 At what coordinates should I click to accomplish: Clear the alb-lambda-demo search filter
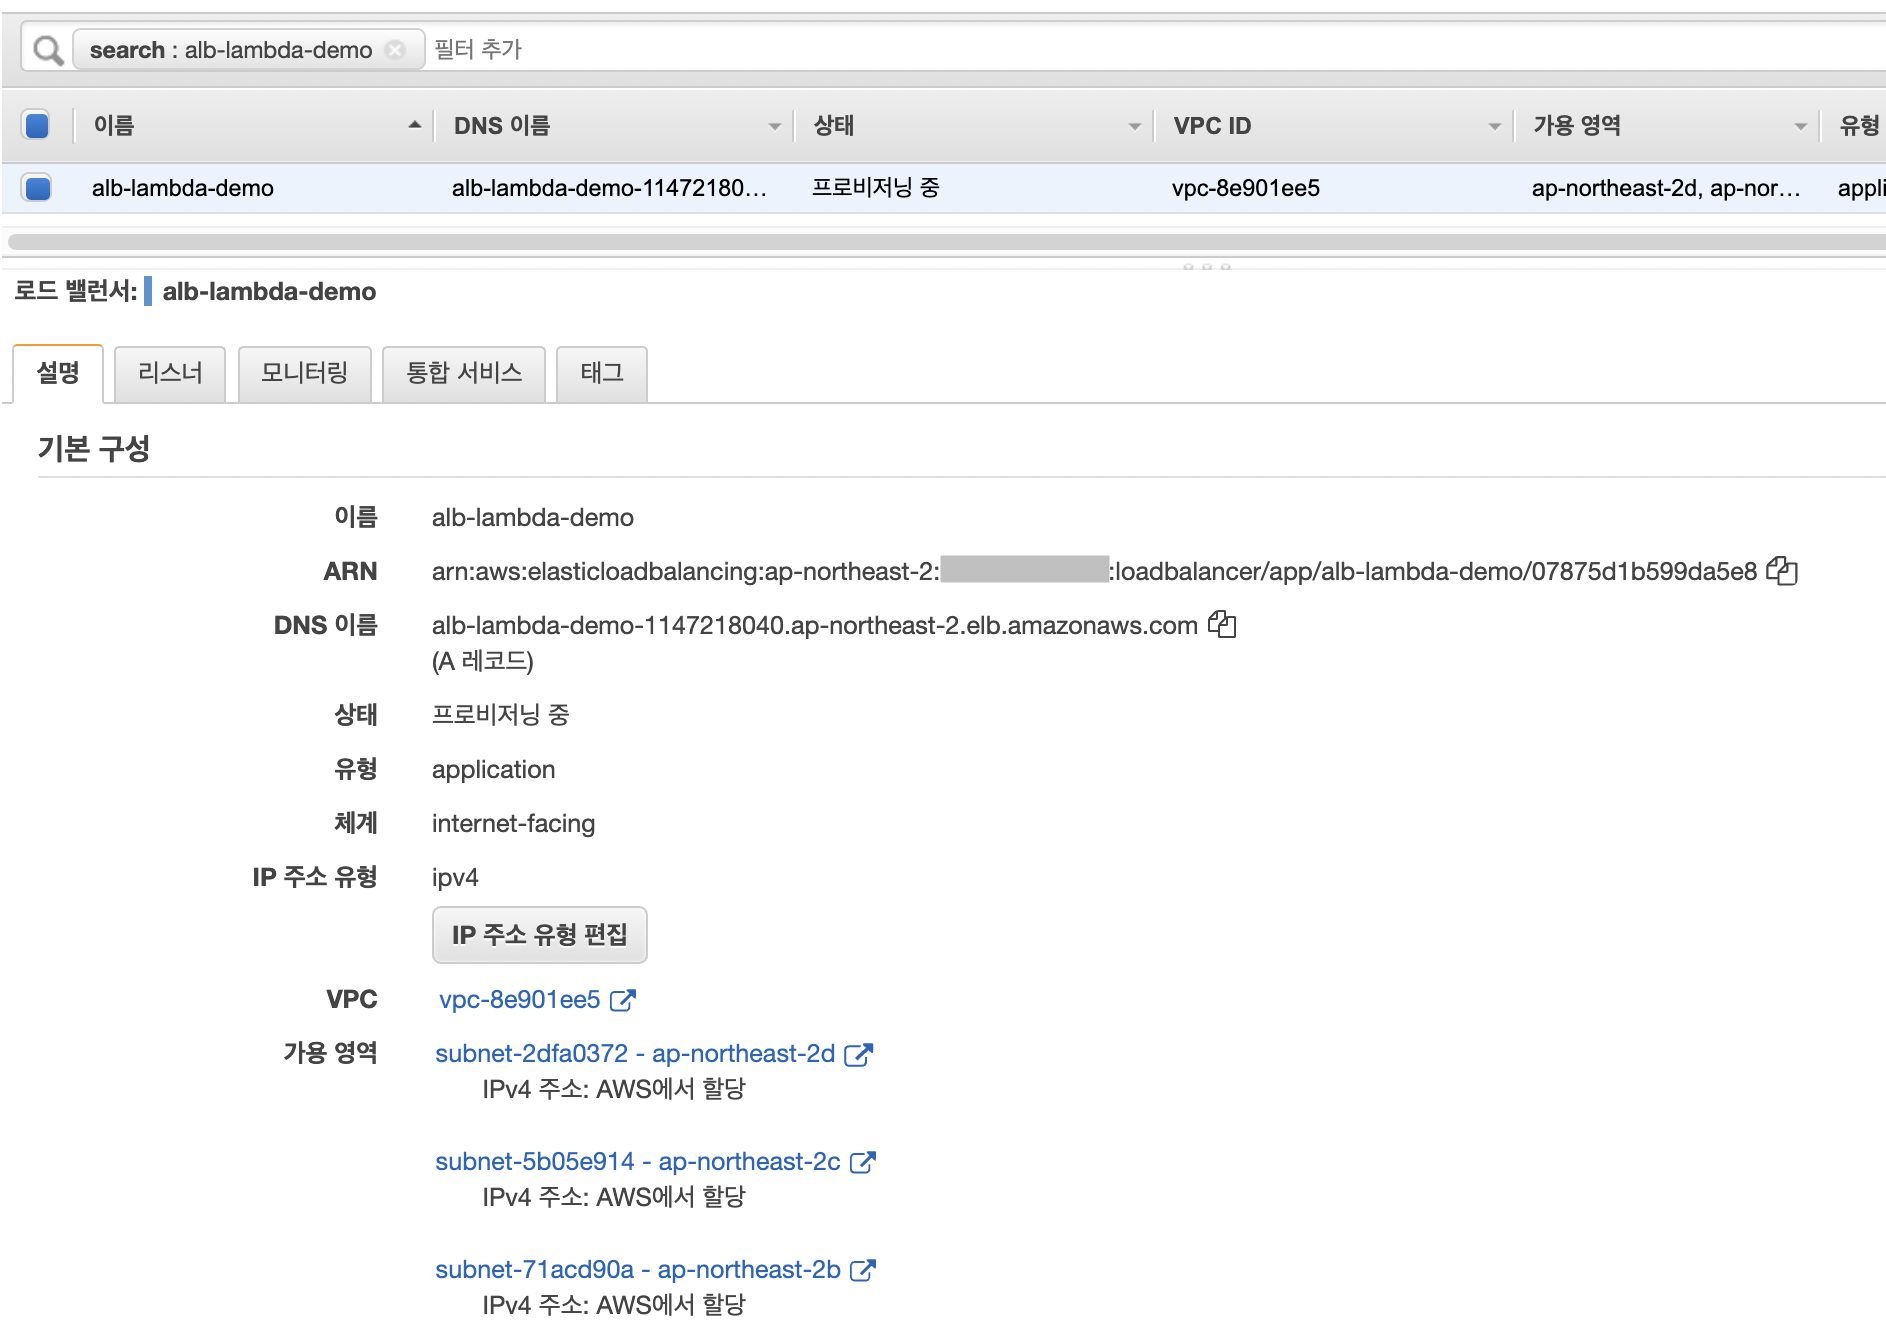396,48
